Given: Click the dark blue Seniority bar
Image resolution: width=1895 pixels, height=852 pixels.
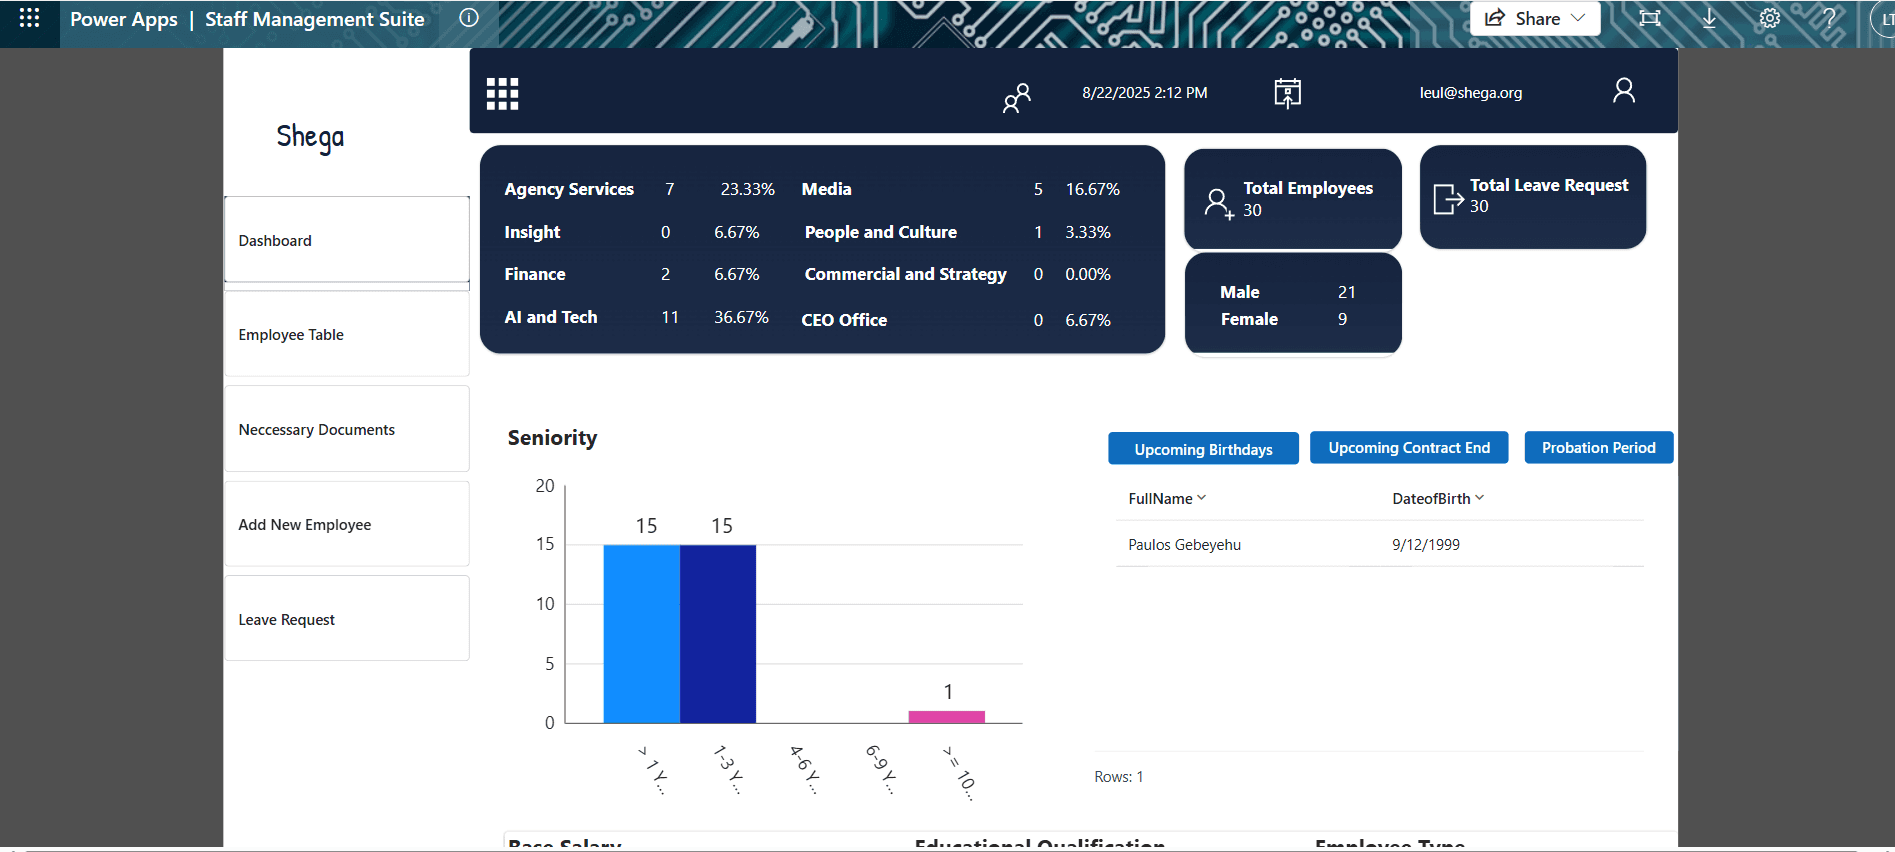Looking at the screenshot, I should 718,634.
